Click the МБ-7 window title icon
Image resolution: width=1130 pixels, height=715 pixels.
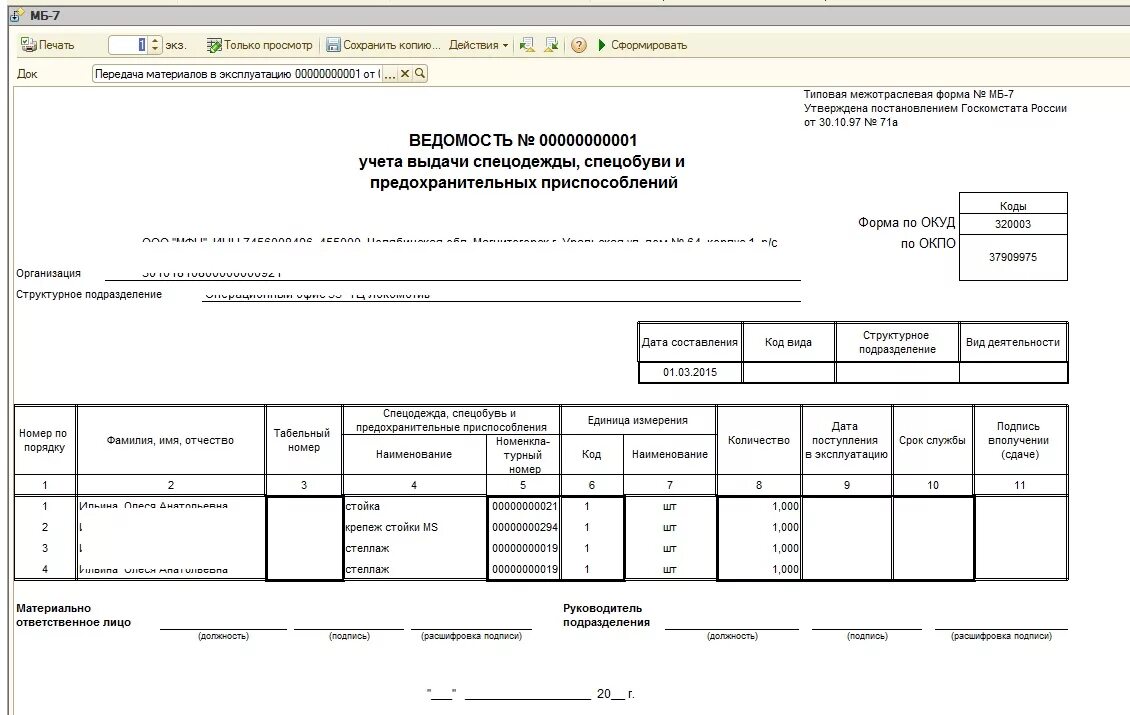pos(17,15)
